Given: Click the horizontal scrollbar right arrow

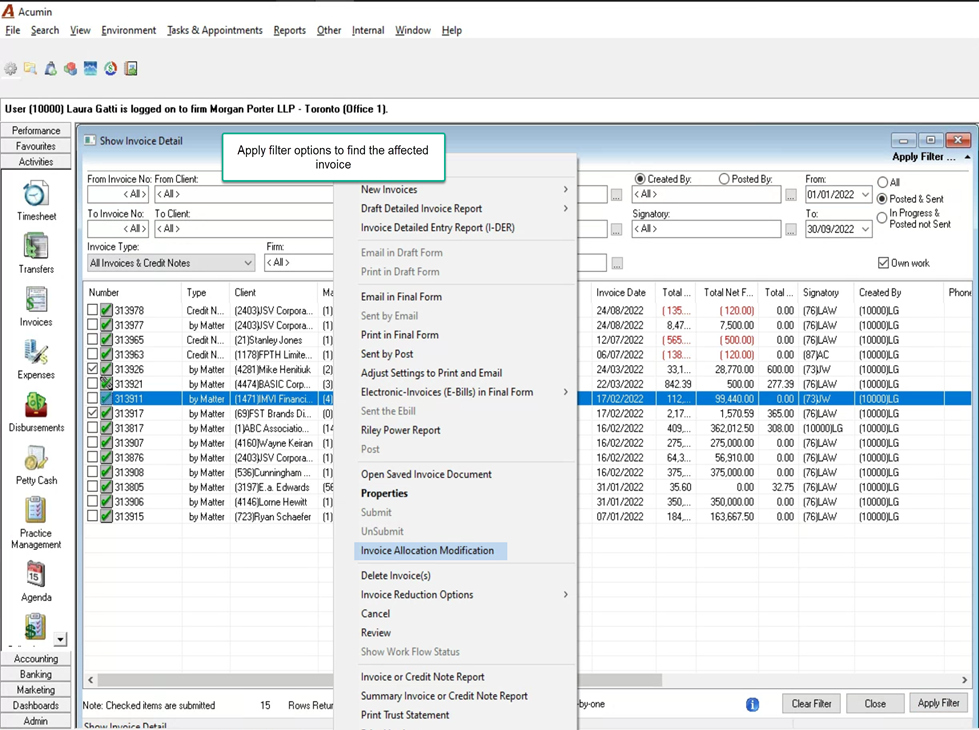Looking at the screenshot, I should [964, 679].
